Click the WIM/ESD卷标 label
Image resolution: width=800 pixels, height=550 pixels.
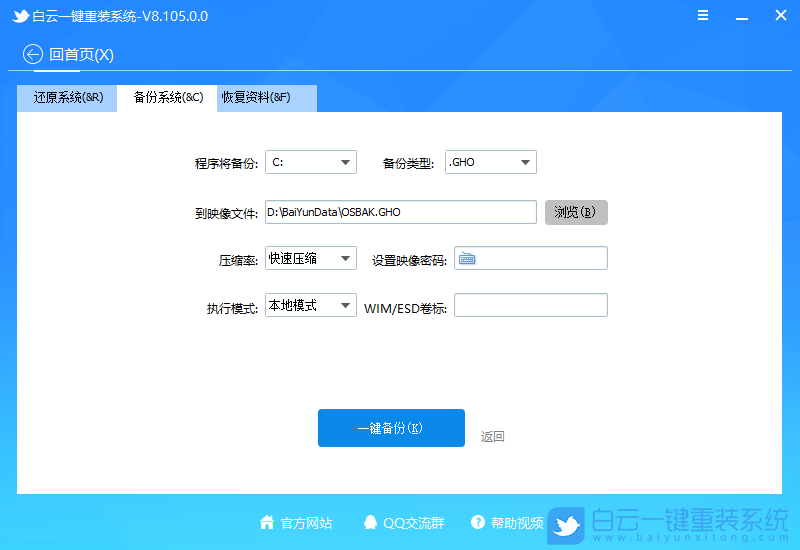tap(405, 309)
